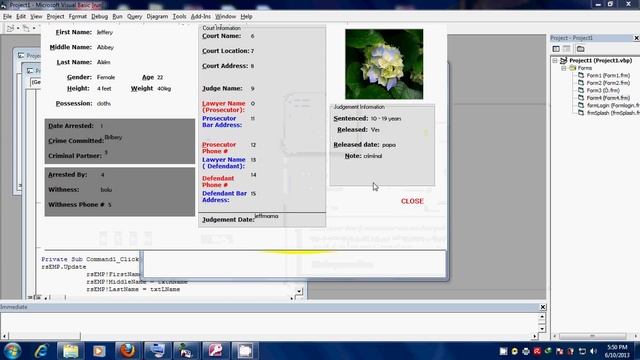
Task: Click the Witness value bolu
Action: pos(106,190)
